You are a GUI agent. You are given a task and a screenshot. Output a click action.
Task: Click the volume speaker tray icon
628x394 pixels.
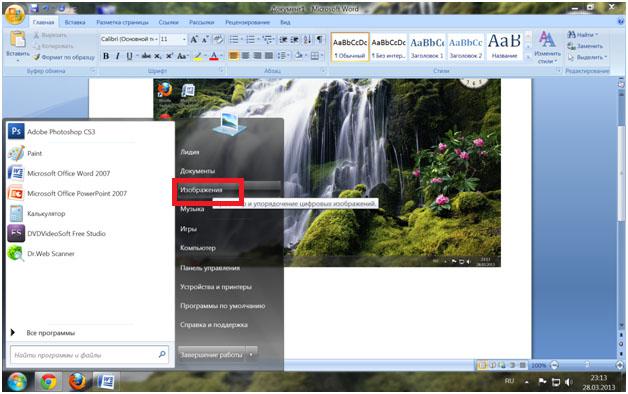pyautogui.click(x=569, y=382)
